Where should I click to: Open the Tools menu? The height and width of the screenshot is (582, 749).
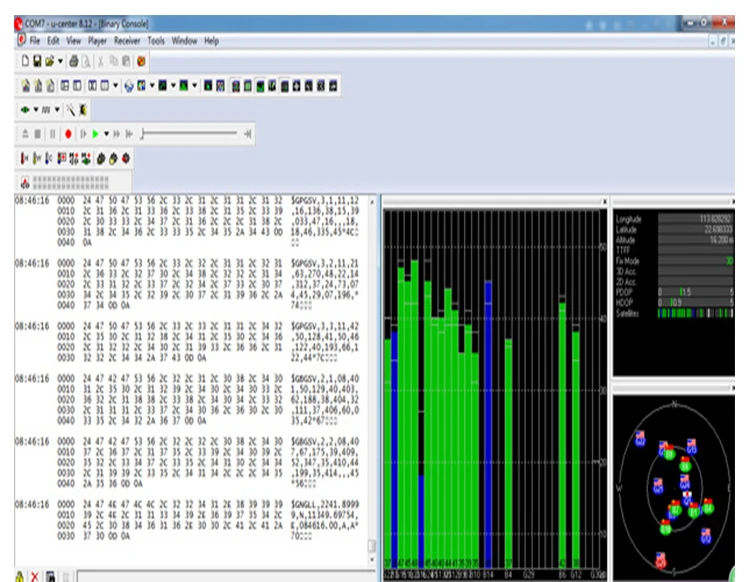(156, 41)
